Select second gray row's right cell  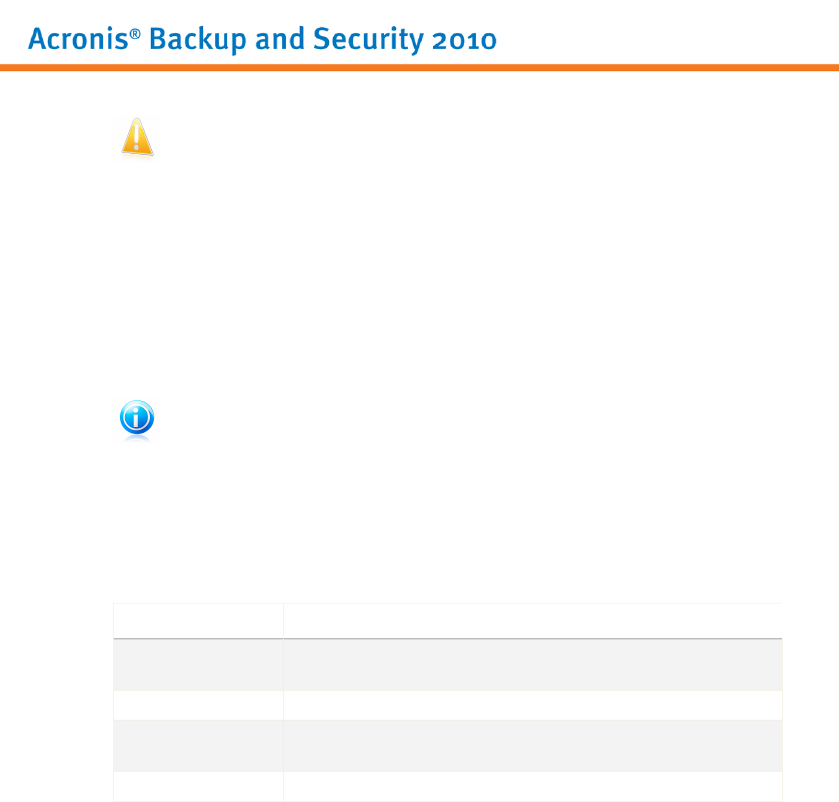(533, 746)
